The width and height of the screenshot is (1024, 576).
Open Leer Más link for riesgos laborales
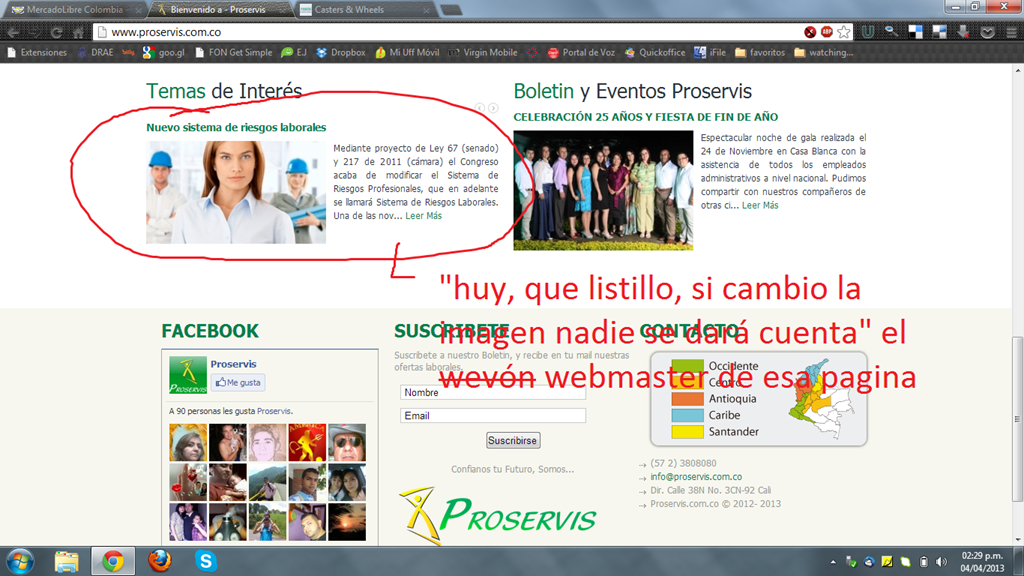[423, 215]
